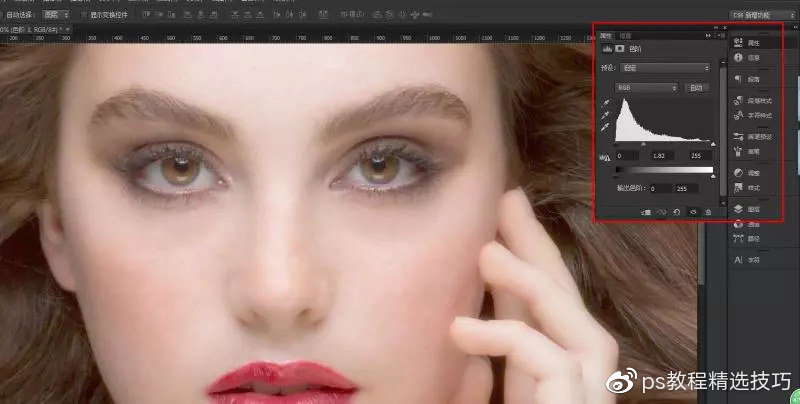Toggle adjustment layer visibility eye icon
The width and height of the screenshot is (800, 404).
pos(693,212)
